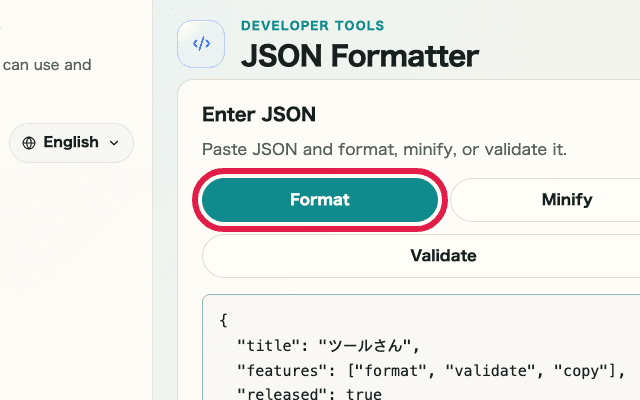Click the "can use and" sidebar text
640x400 pixels.
coord(47,65)
